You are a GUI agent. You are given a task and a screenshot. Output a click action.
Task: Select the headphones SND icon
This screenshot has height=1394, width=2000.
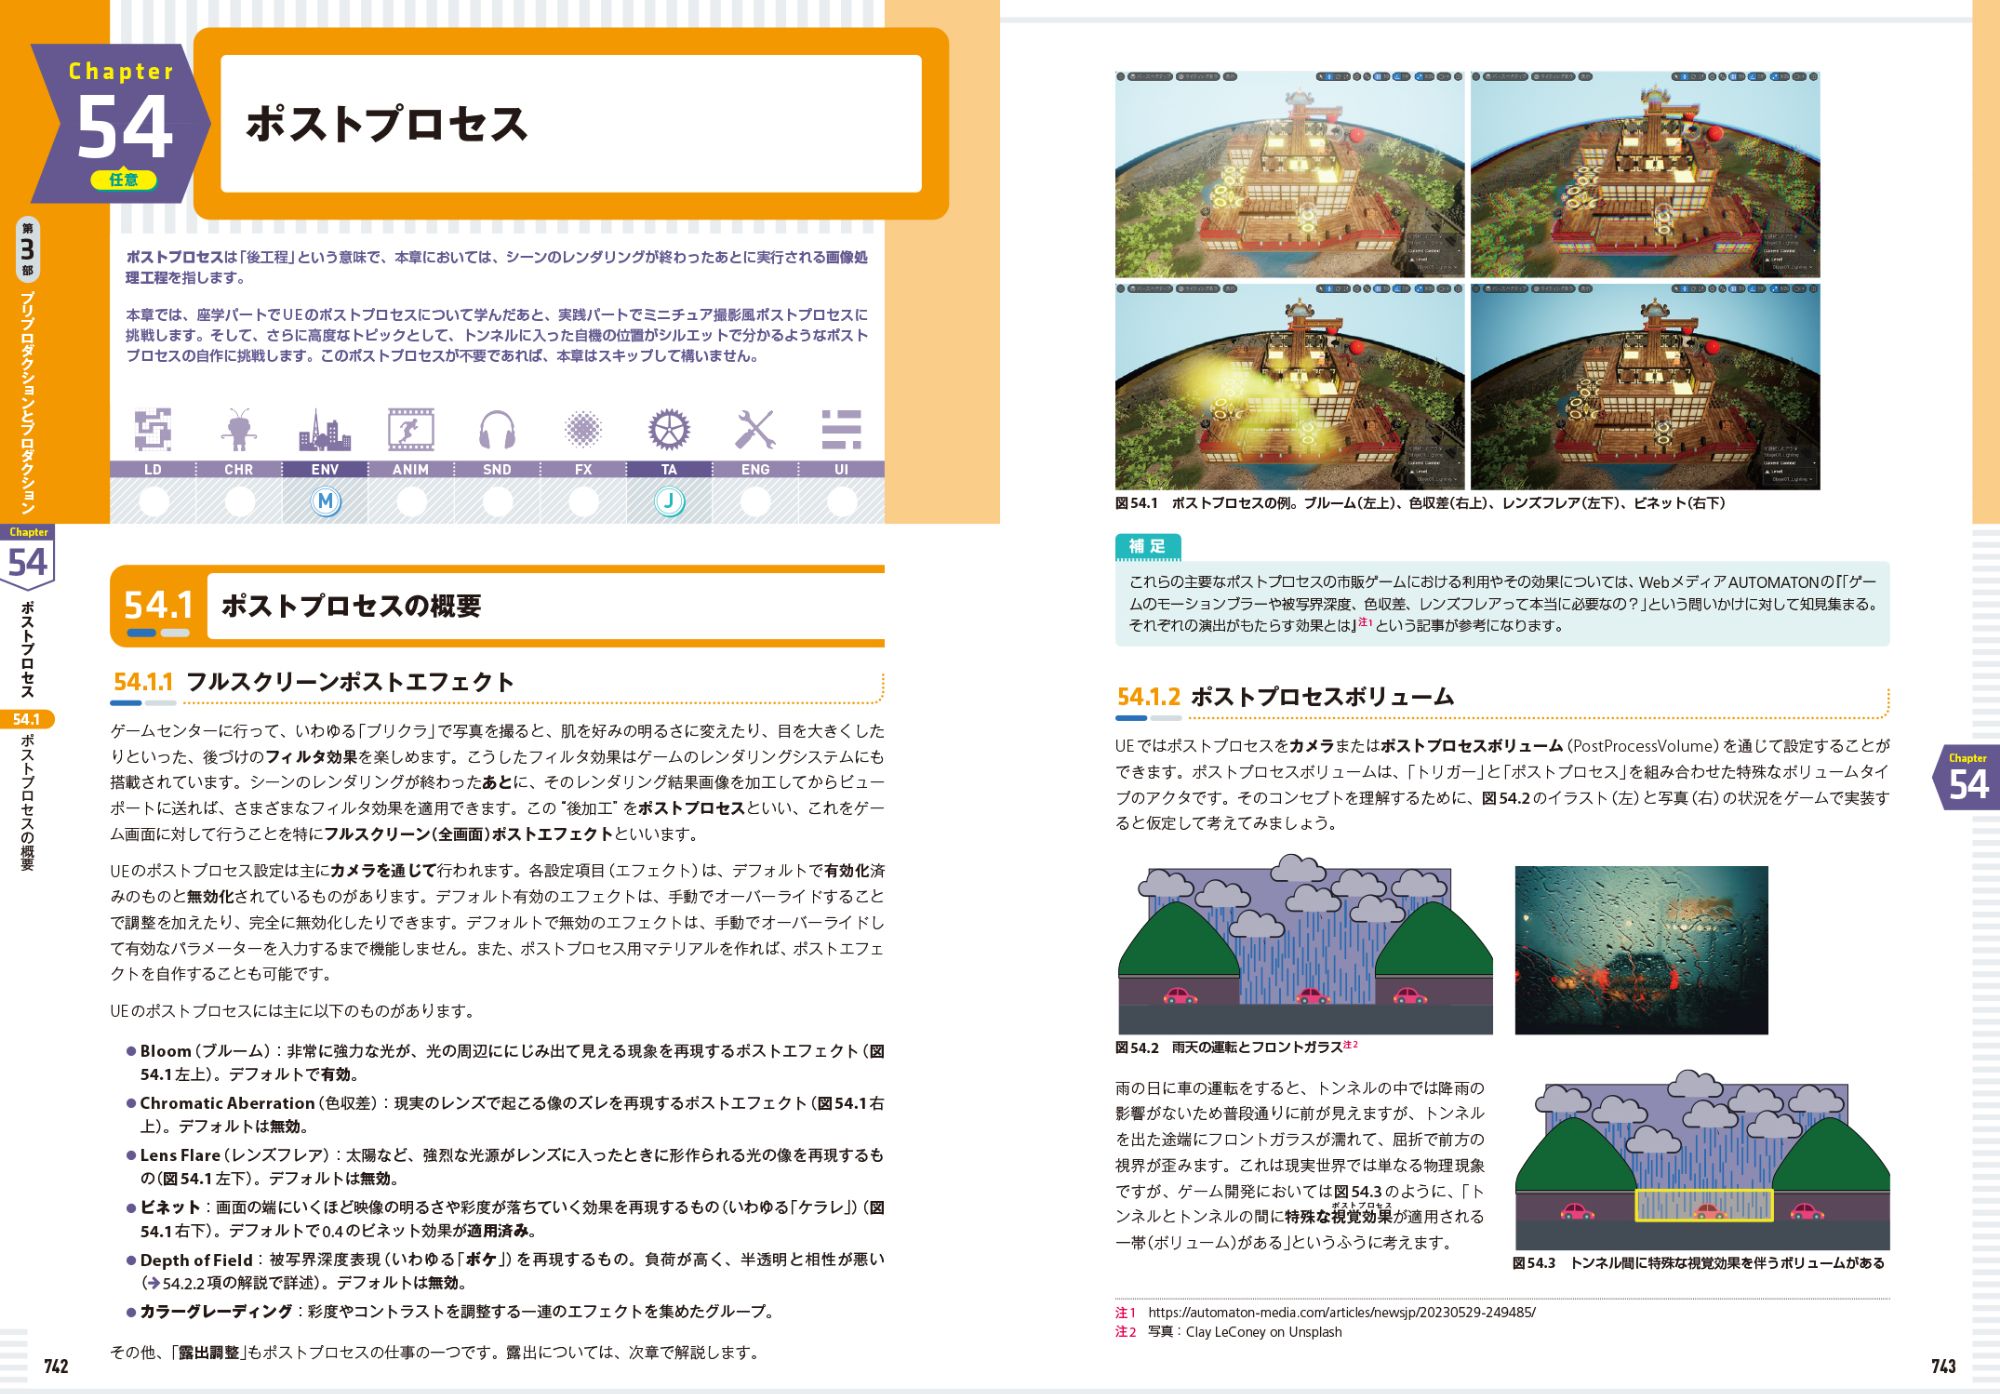click(x=497, y=430)
